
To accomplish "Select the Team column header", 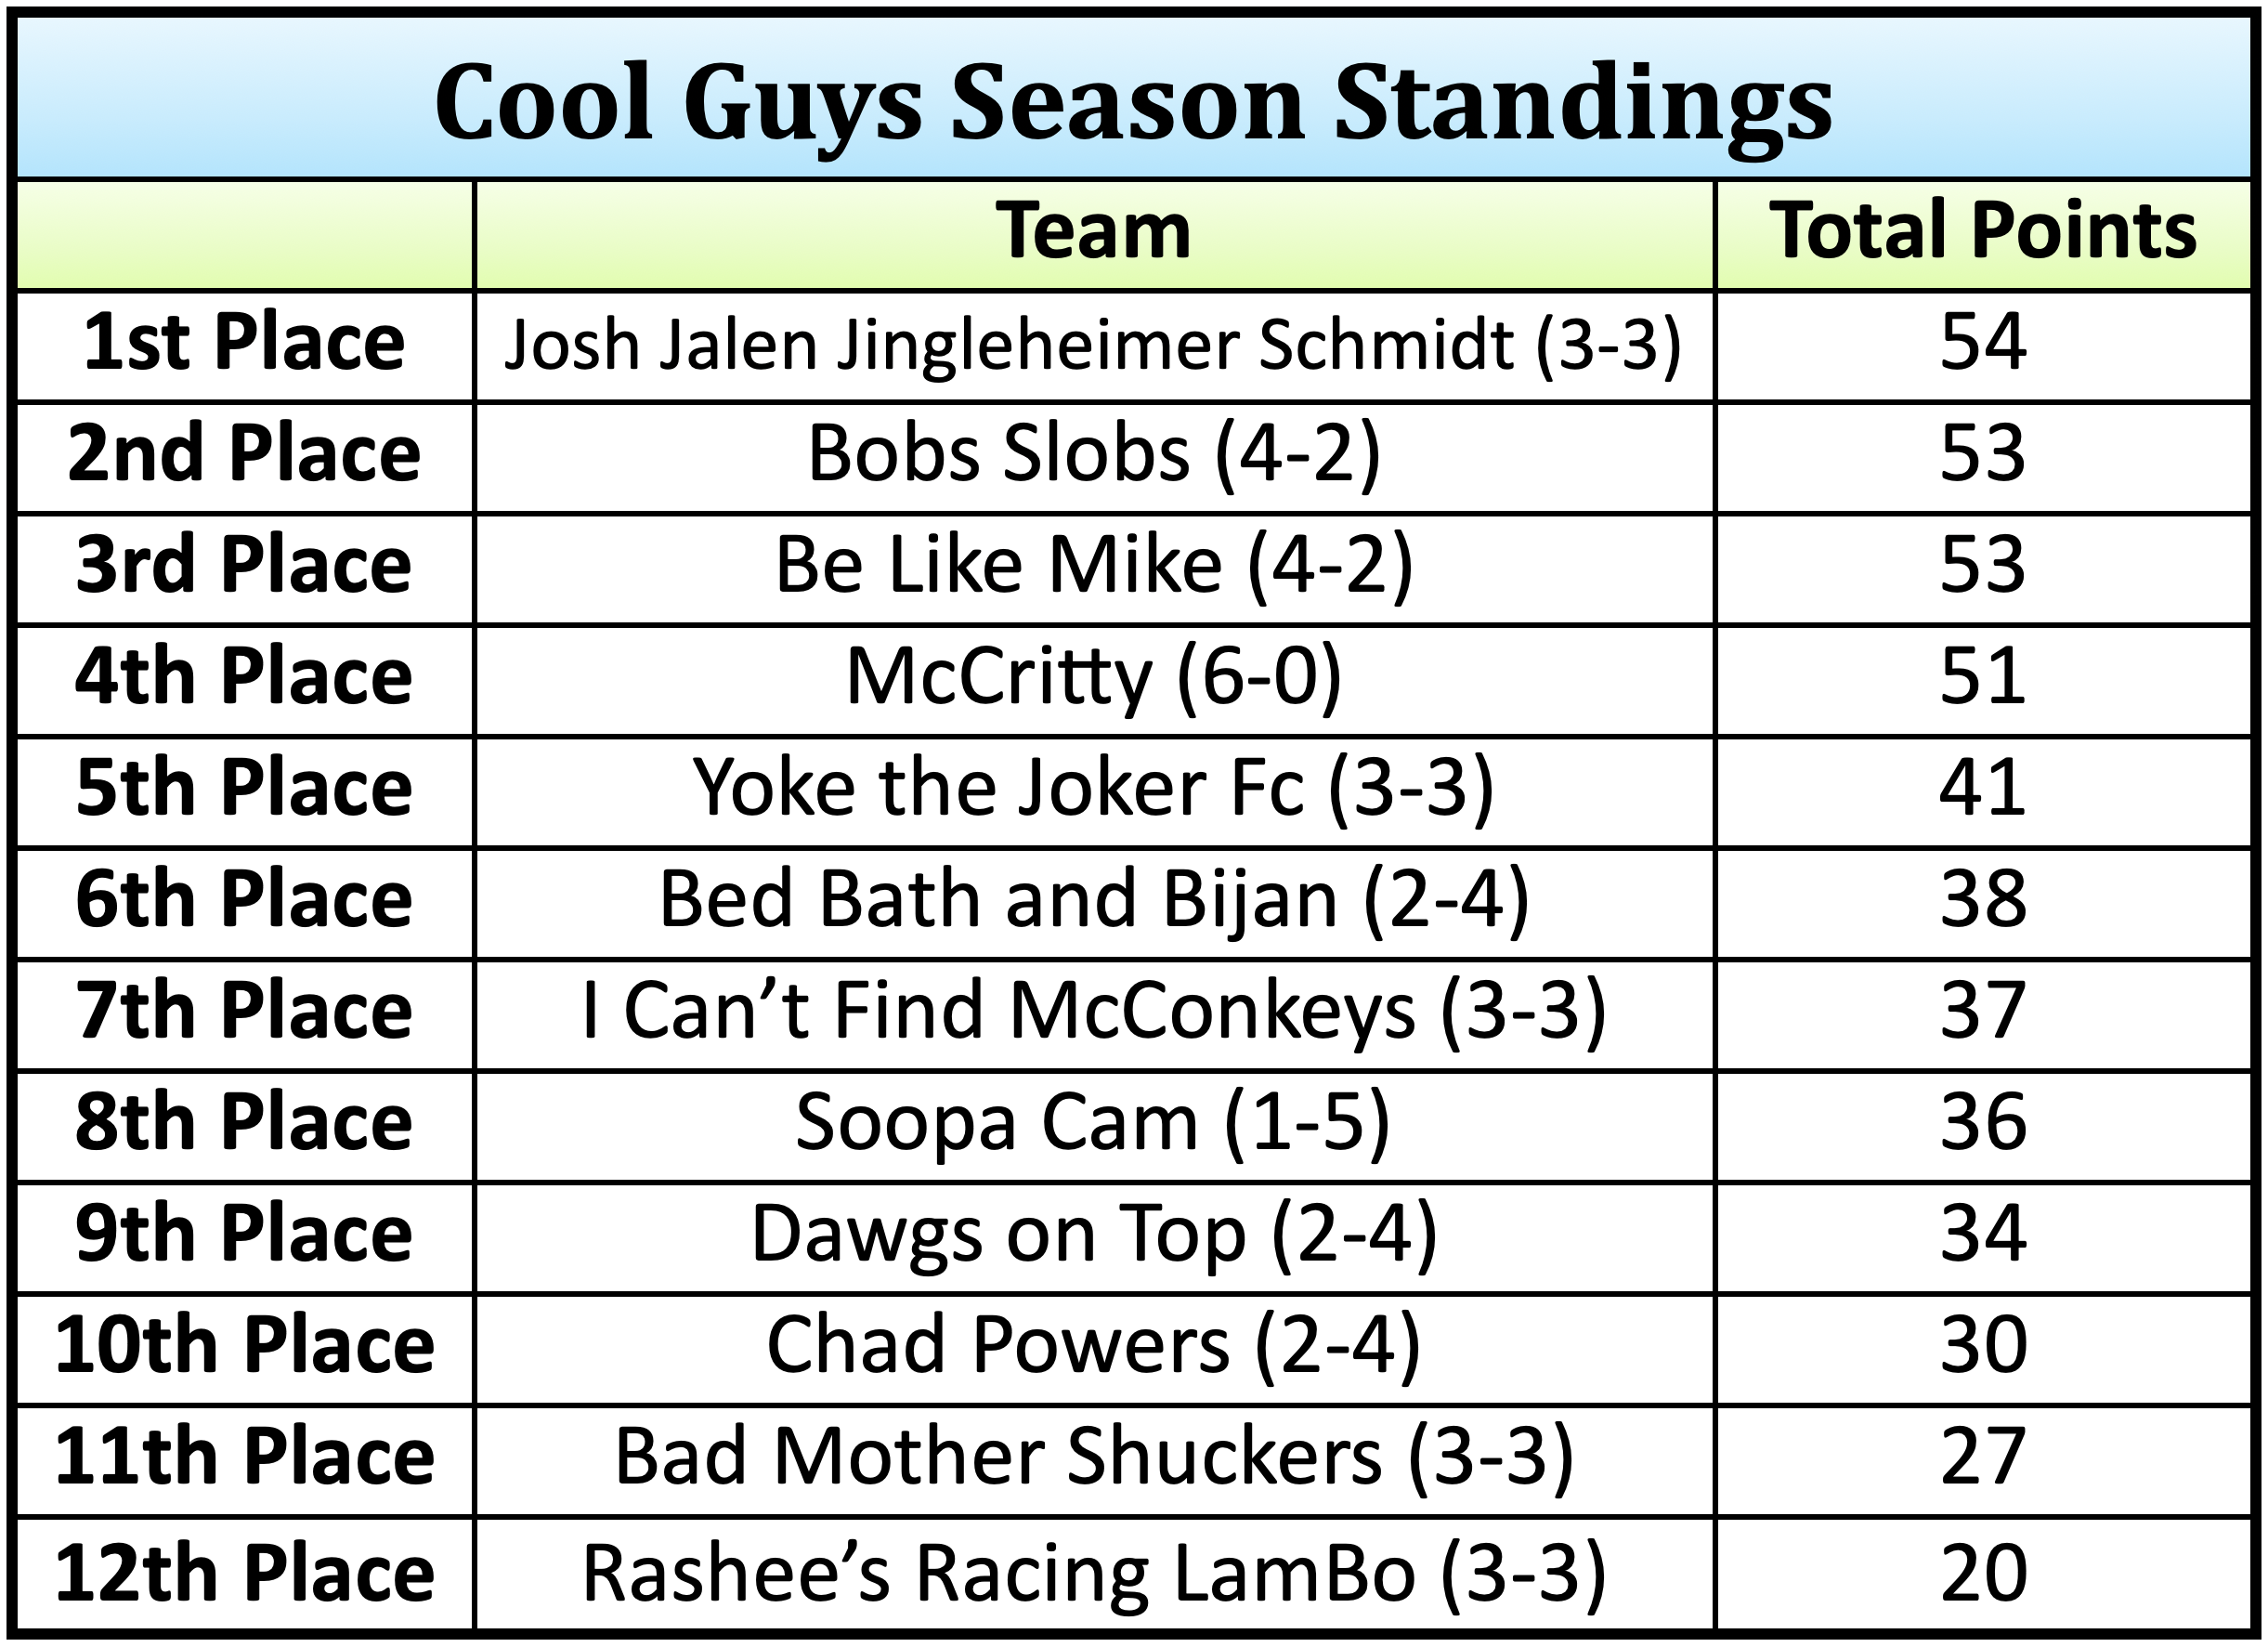I will click(x=1093, y=232).
